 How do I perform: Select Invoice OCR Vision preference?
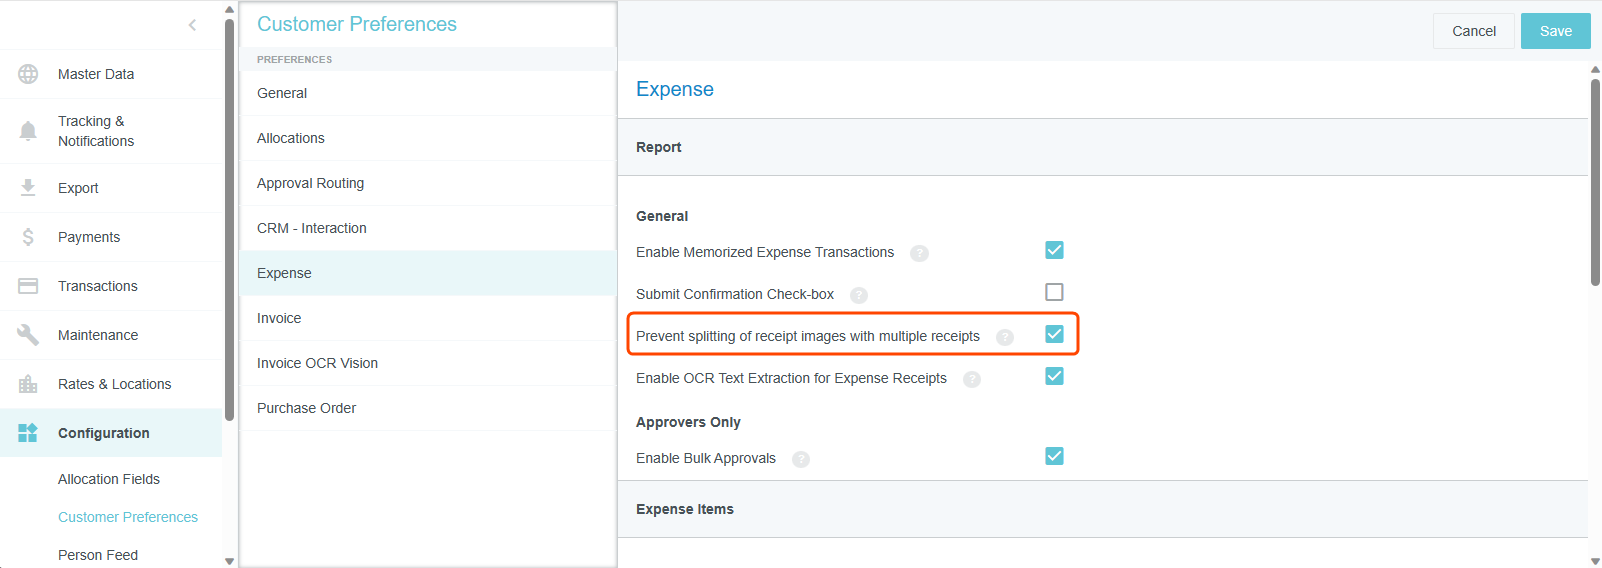(x=317, y=363)
